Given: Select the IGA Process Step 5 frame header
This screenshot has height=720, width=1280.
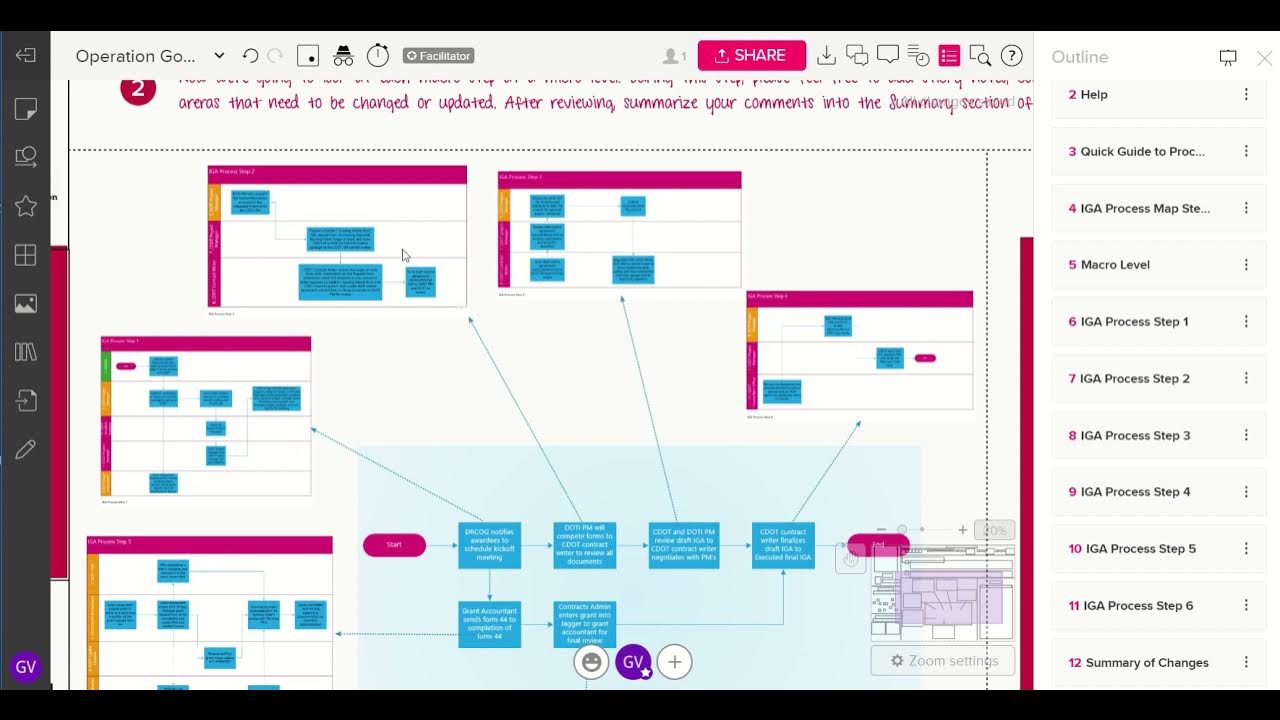Looking at the screenshot, I should 209,545.
